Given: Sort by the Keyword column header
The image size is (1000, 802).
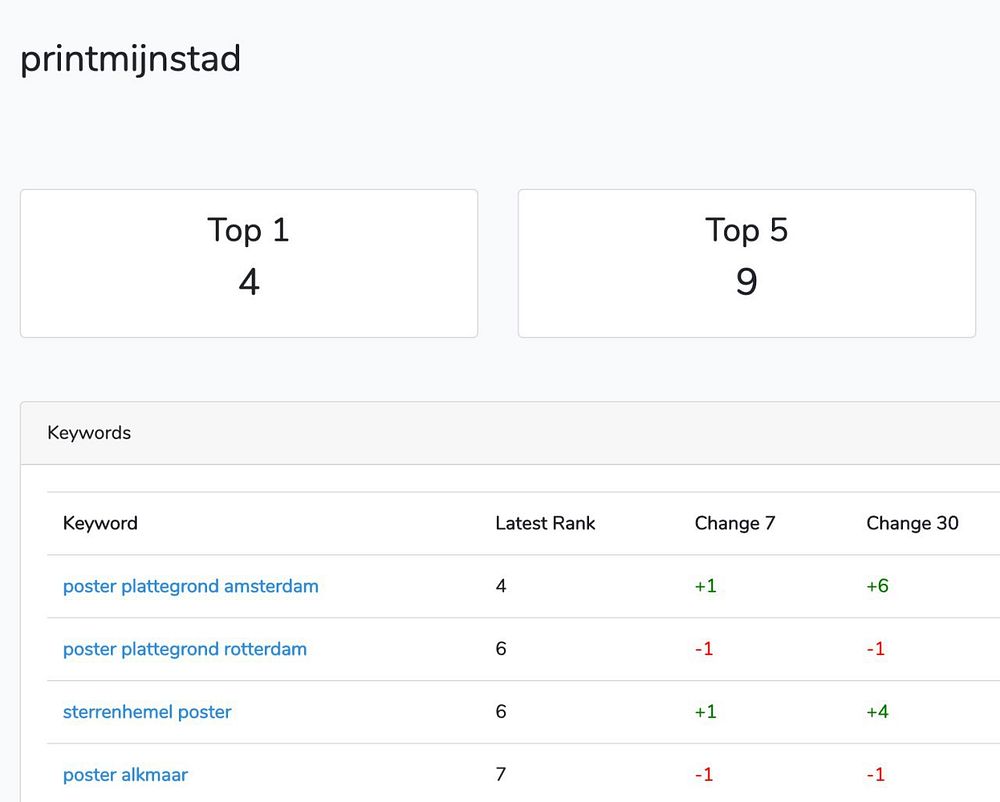Looking at the screenshot, I should 100,523.
